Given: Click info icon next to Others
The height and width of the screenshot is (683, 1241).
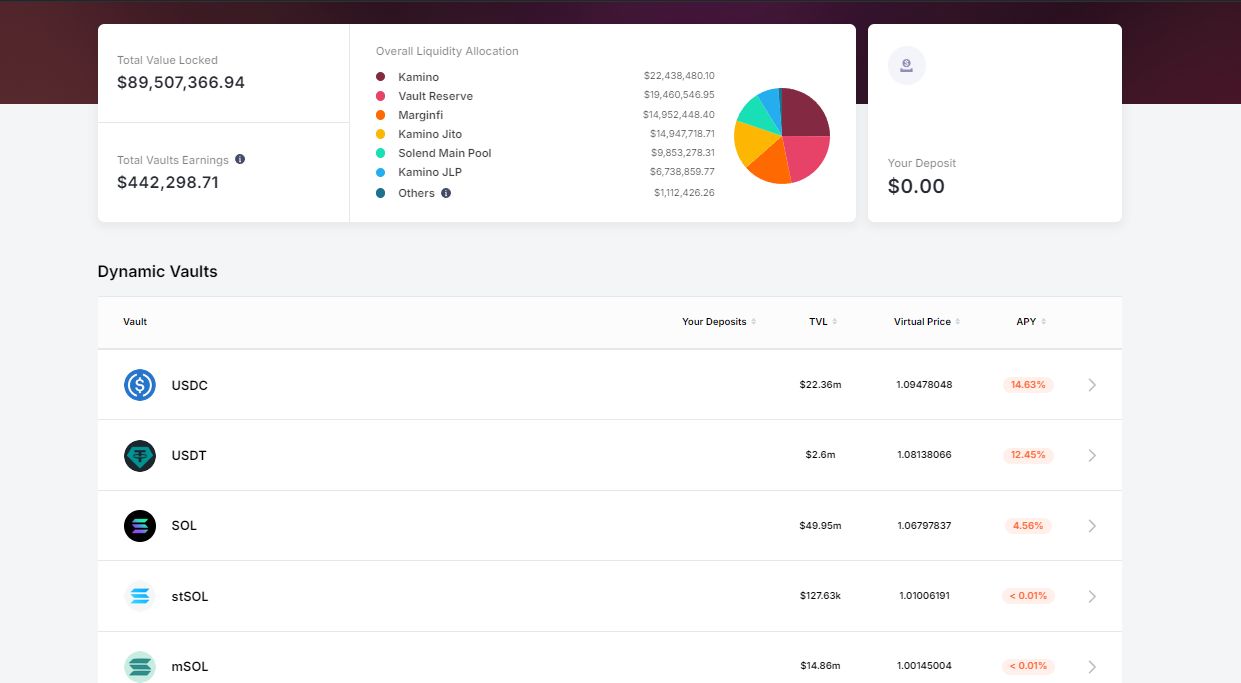Looking at the screenshot, I should coord(446,193).
